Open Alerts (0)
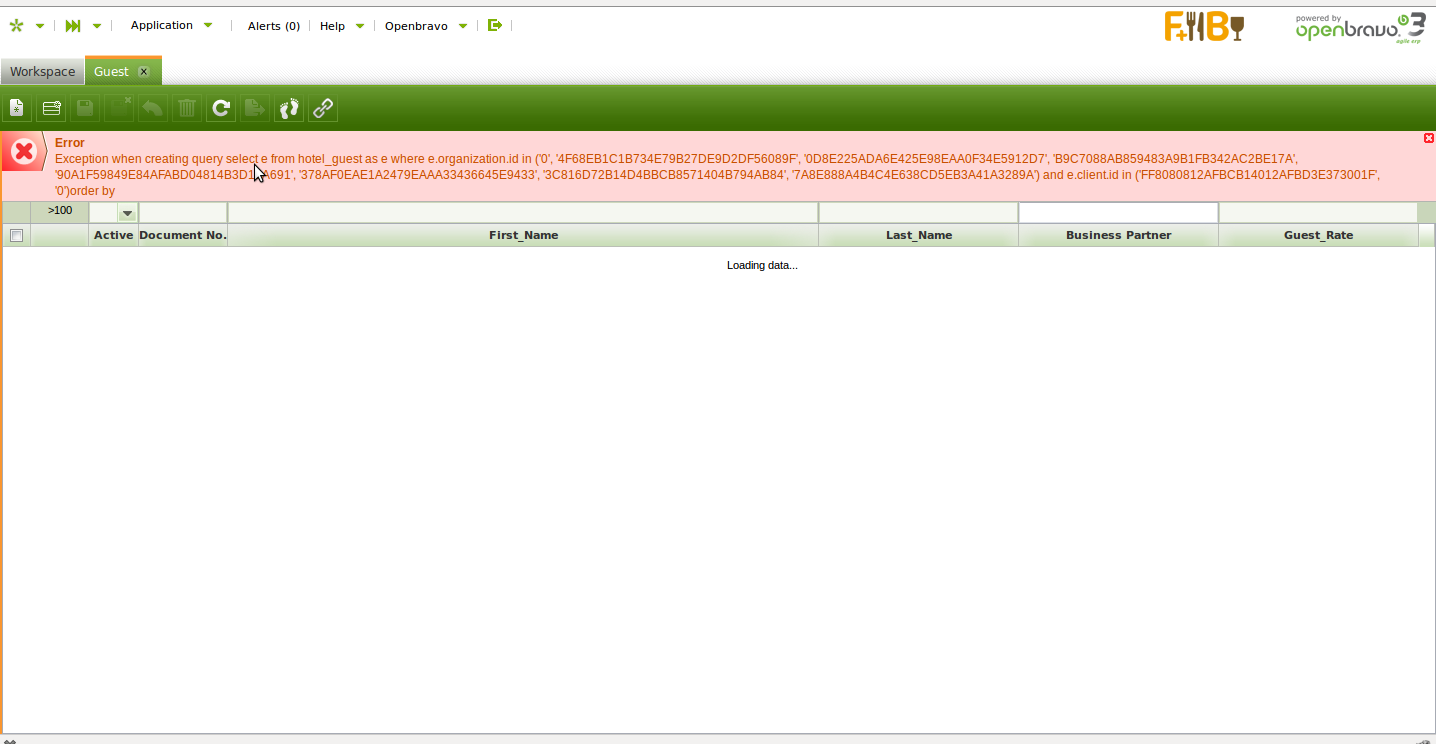Viewport: 1436px width, 744px height. [x=274, y=26]
